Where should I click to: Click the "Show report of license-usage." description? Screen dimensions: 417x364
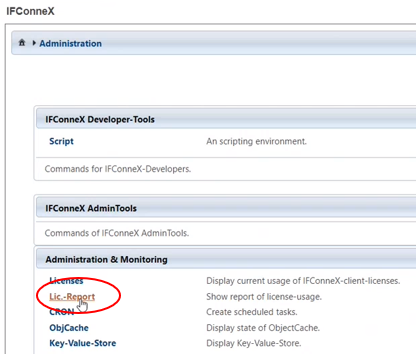264,296
